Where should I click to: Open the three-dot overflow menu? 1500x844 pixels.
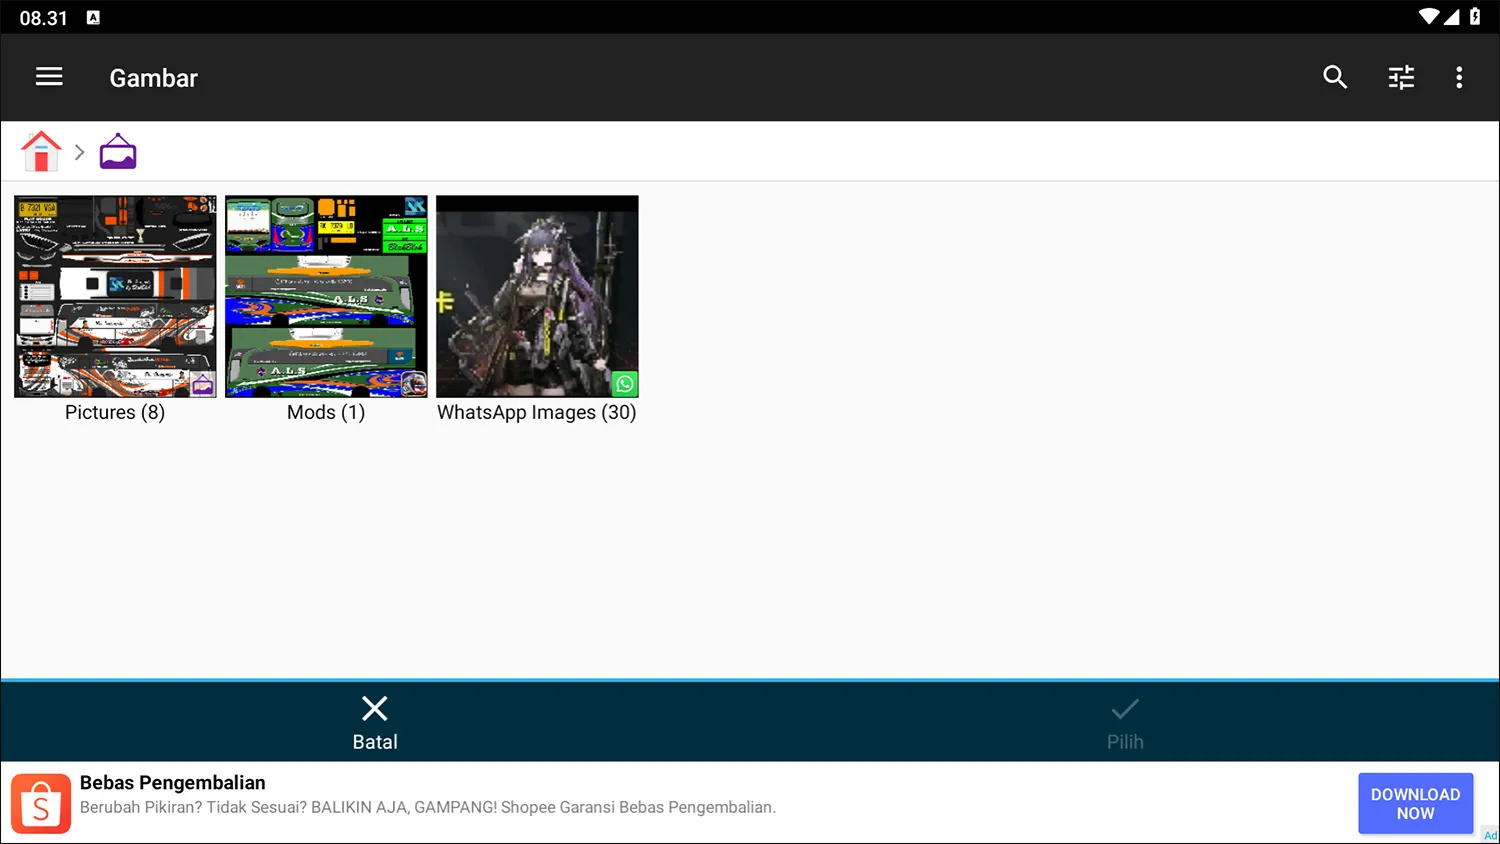coord(1459,77)
